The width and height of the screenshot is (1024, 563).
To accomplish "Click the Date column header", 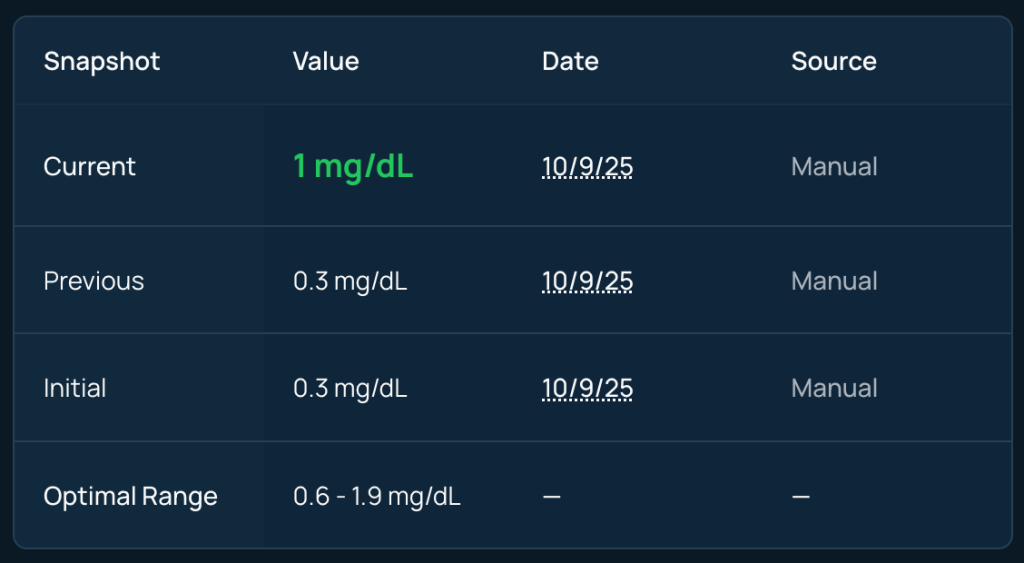I will 570,62.
